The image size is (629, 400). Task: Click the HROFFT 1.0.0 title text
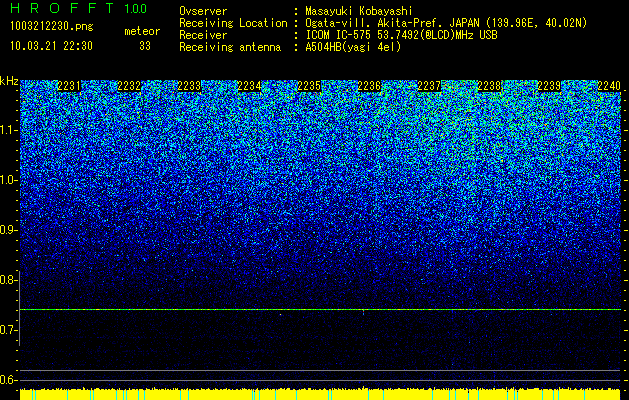point(78,8)
